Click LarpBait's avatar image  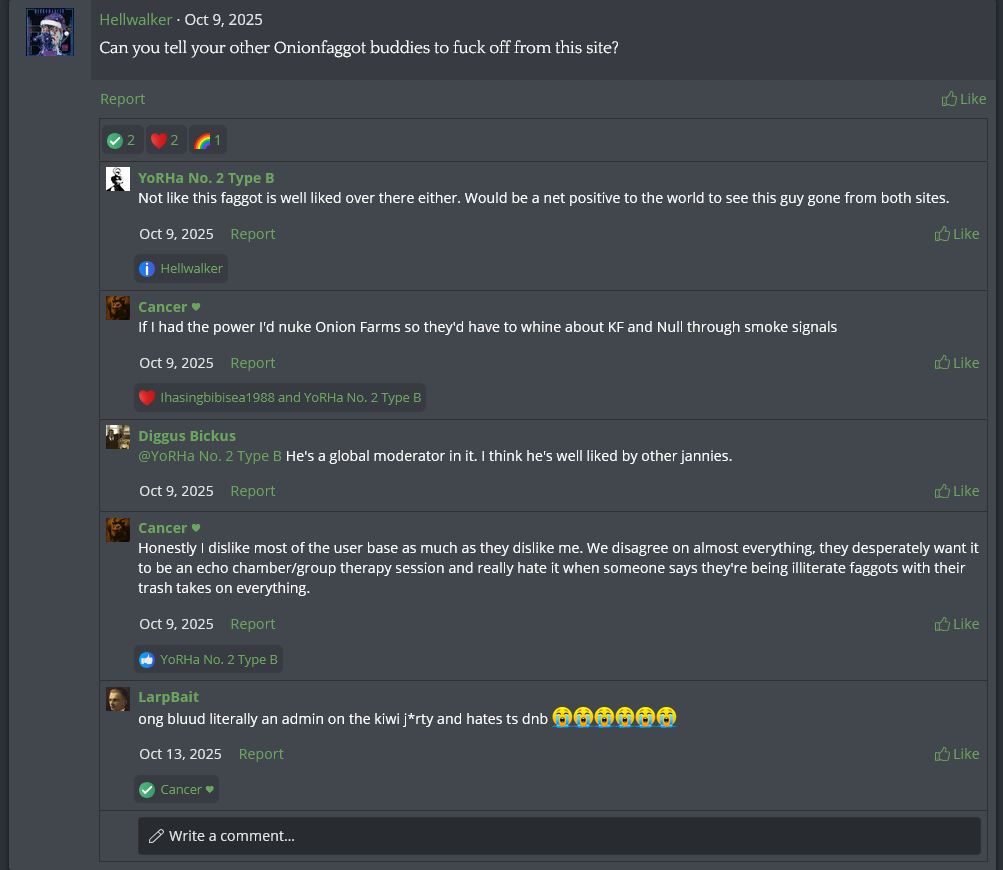[118, 698]
